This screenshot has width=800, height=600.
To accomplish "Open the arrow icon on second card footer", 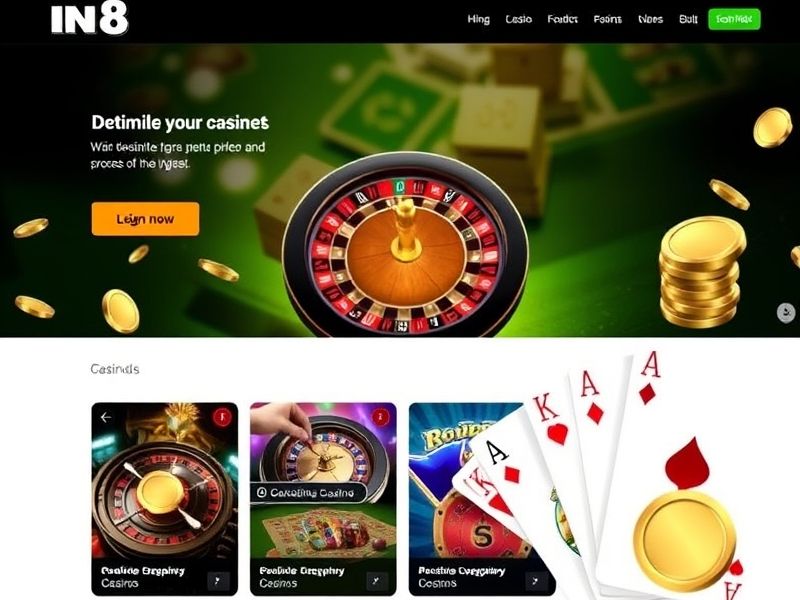I will coord(377,581).
